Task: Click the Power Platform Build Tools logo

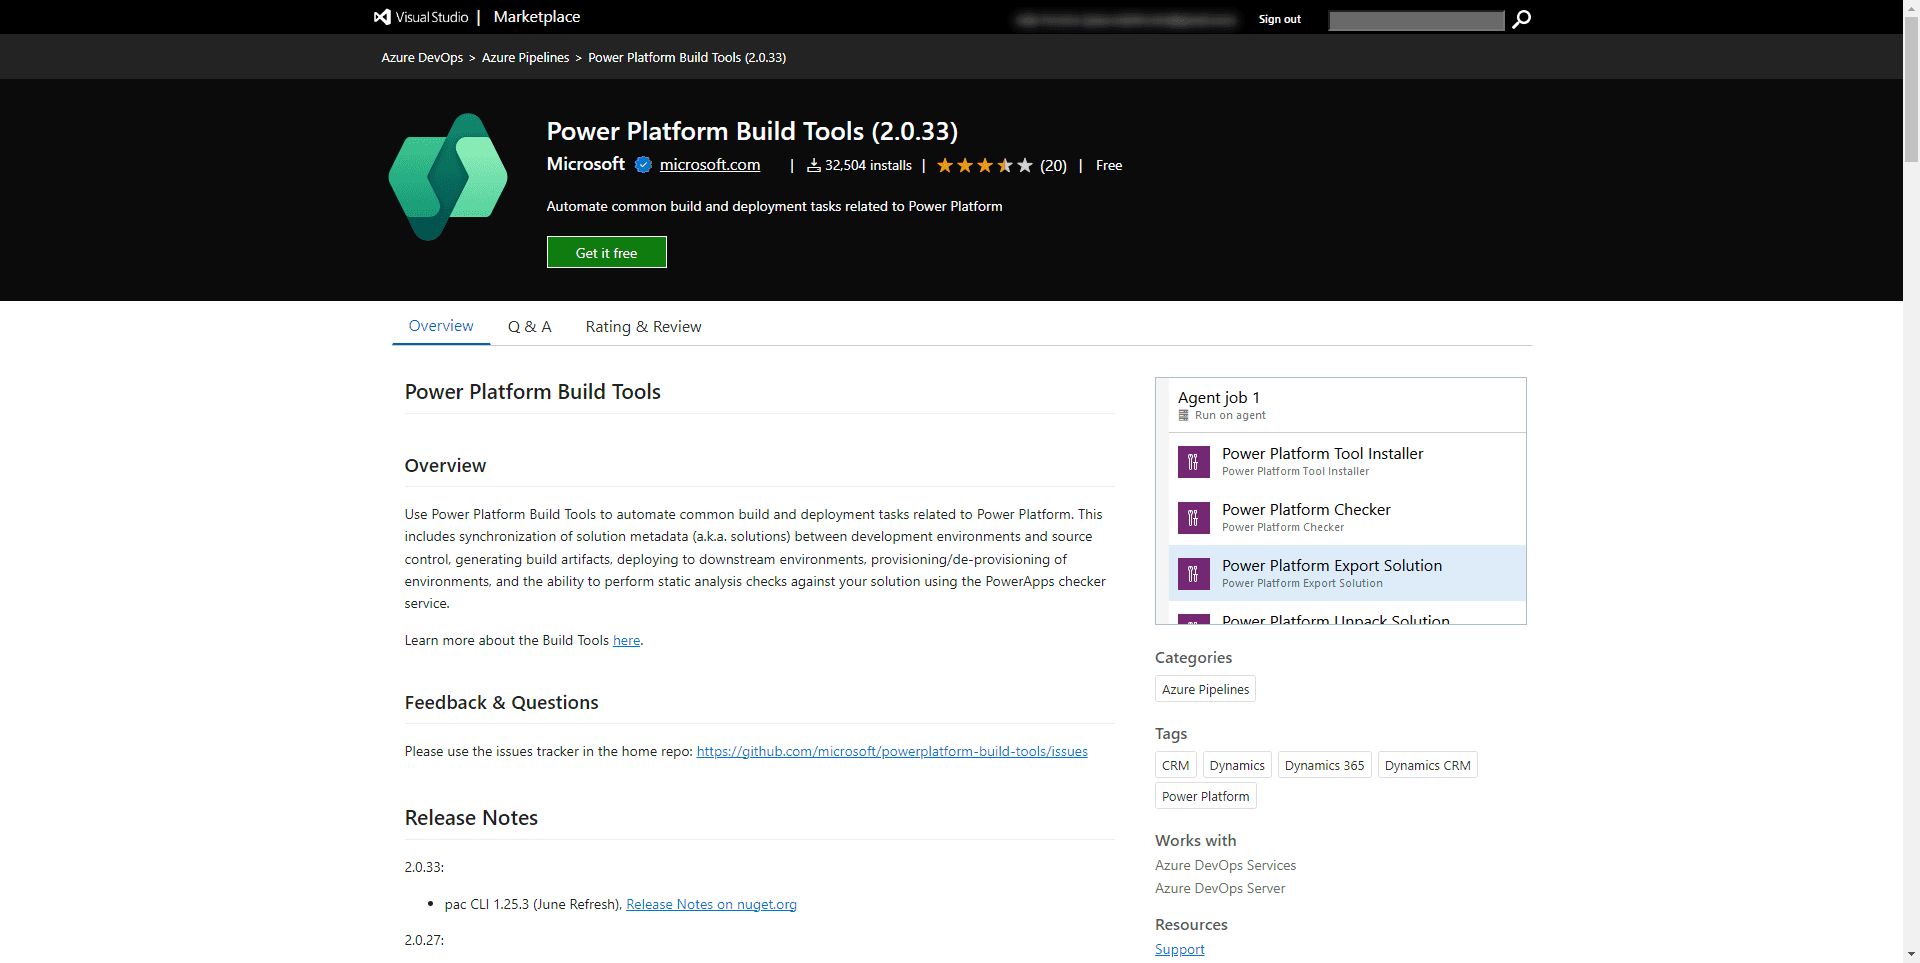Action: (x=448, y=177)
